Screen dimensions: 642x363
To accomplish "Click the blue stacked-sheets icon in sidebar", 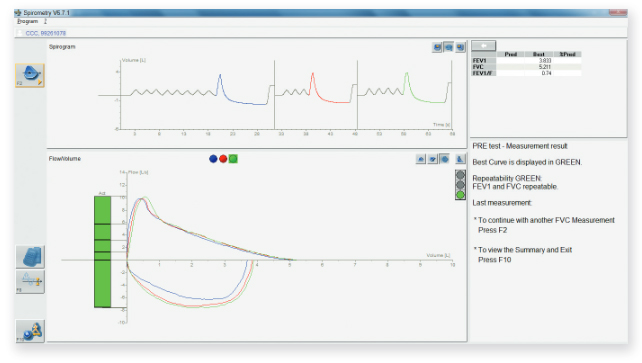I will (30, 257).
